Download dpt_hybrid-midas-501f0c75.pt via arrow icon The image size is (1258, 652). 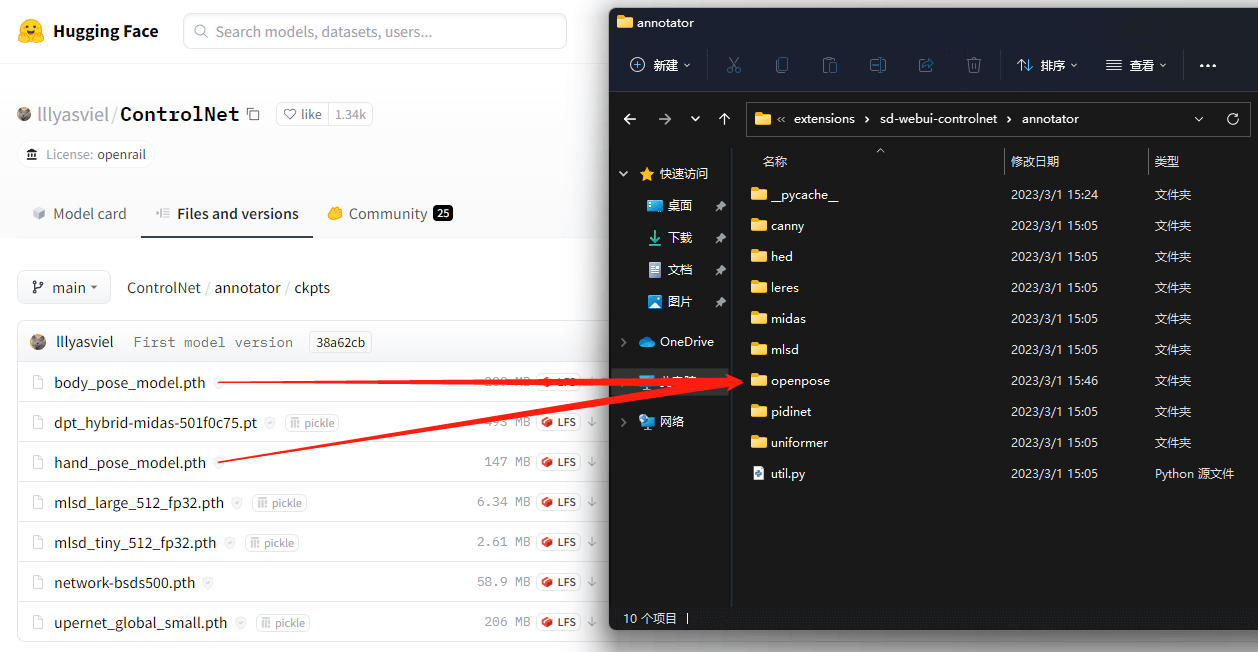(x=592, y=422)
